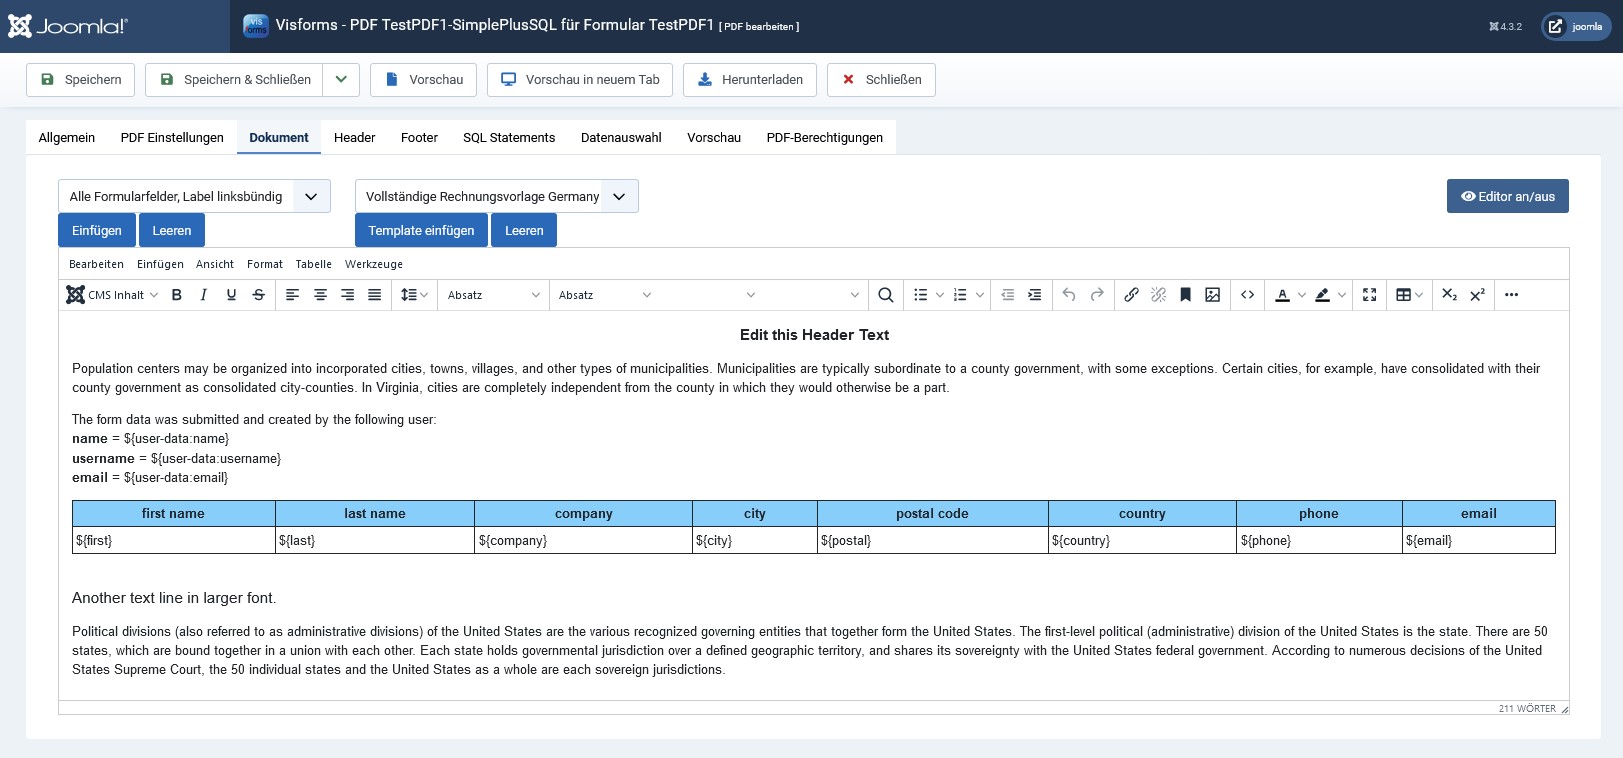Align text left

click(x=293, y=295)
